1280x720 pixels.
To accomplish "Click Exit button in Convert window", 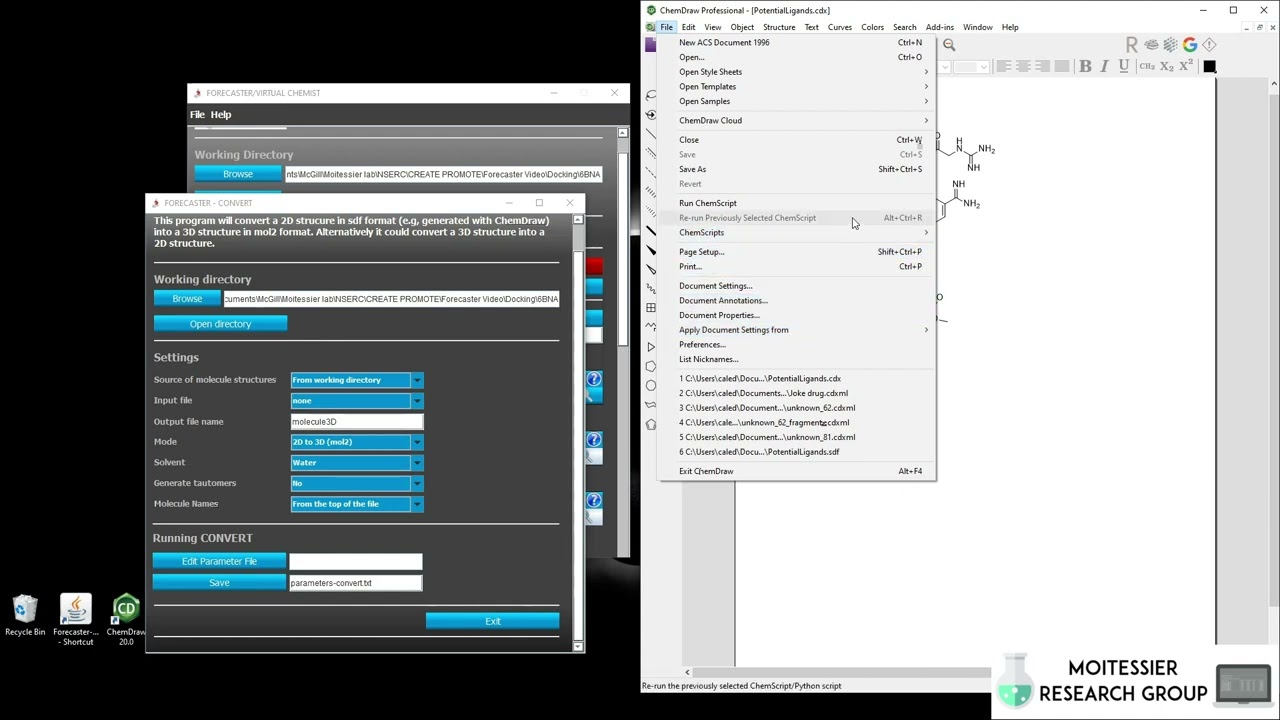I will [493, 621].
